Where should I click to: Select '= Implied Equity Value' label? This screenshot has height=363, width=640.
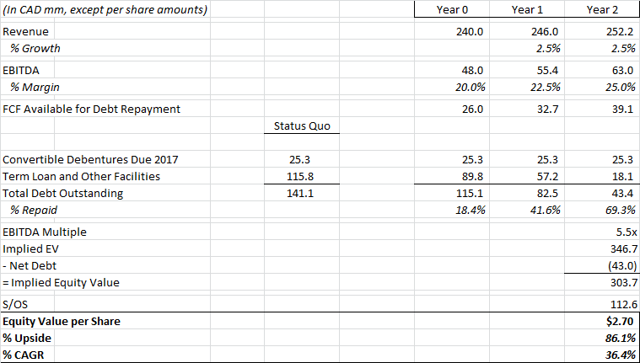[x=61, y=283]
